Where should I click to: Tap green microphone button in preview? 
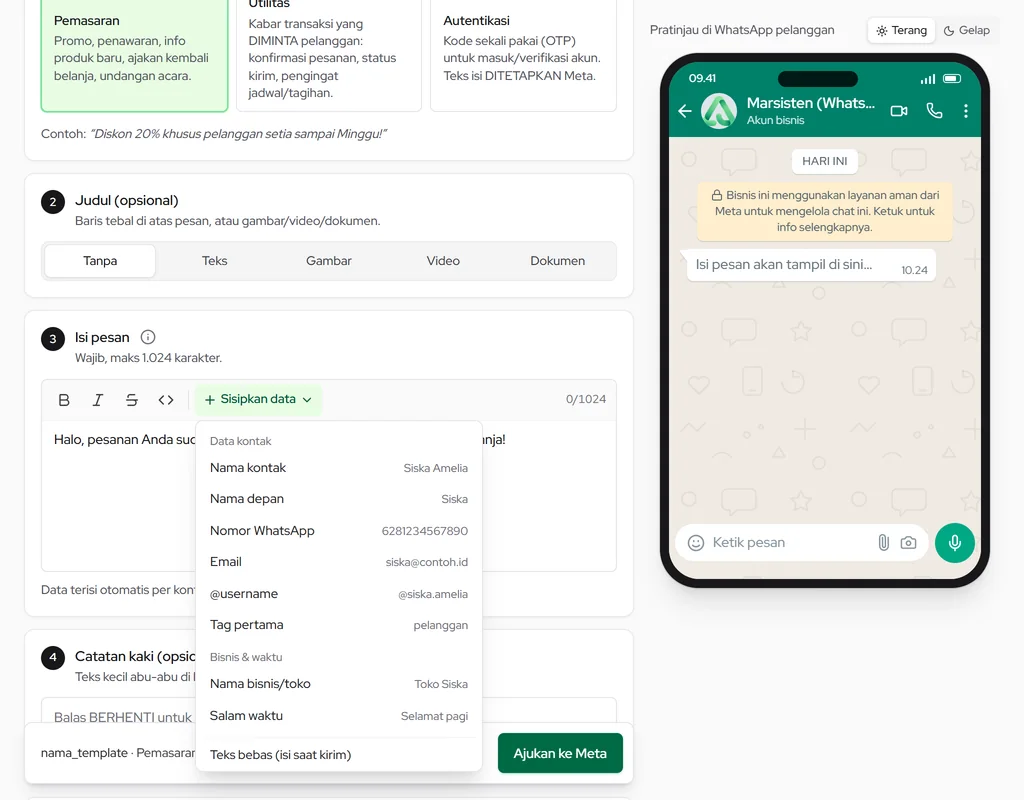point(955,543)
